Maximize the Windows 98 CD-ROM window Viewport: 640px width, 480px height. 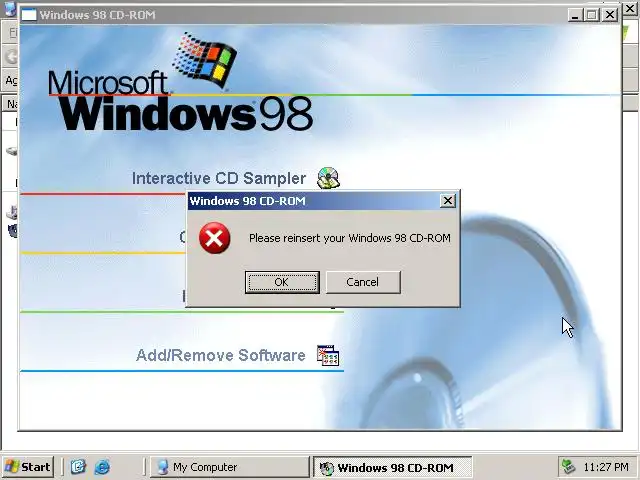pyautogui.click(x=592, y=15)
